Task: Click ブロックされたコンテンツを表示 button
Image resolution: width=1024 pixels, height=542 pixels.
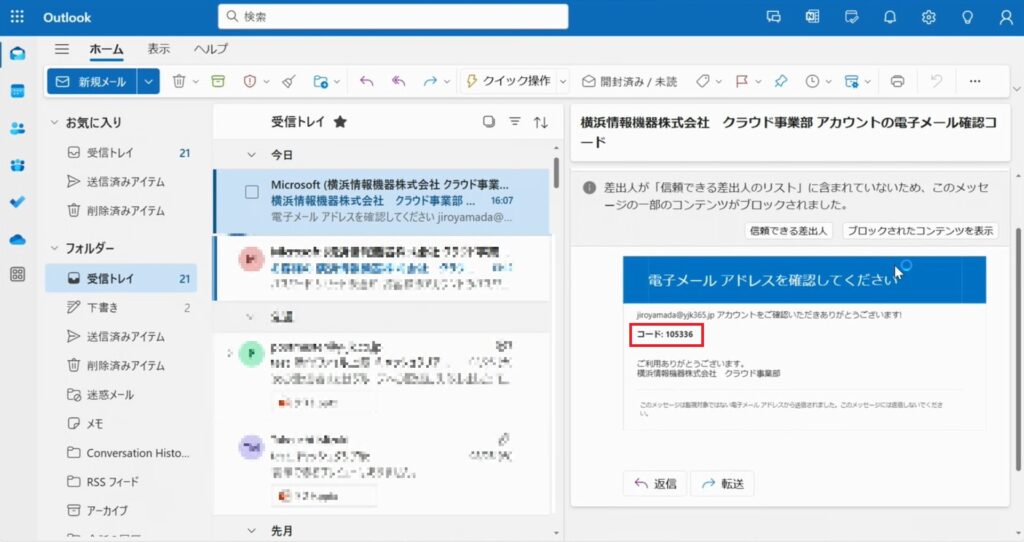Action: click(920, 231)
